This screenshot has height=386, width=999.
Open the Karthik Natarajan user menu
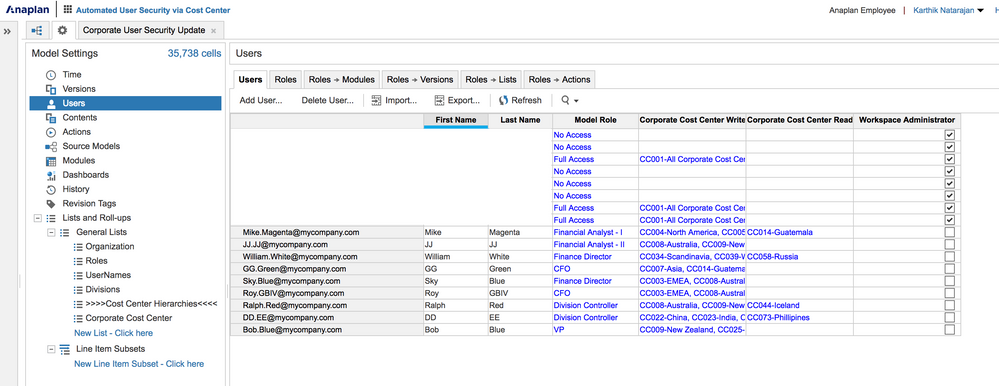pyautogui.click(x=948, y=10)
